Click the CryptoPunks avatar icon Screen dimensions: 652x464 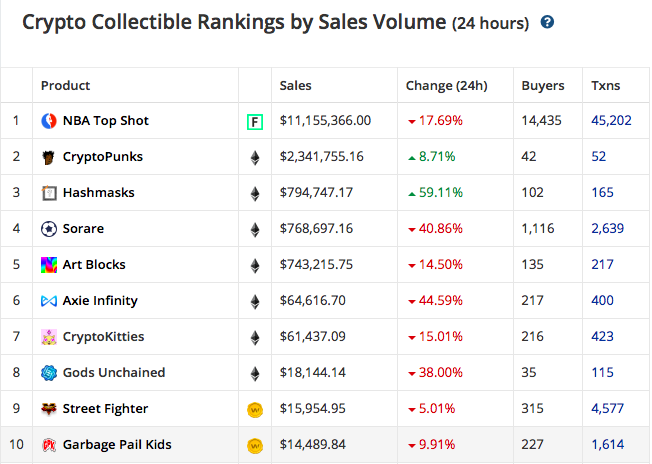[x=49, y=157]
